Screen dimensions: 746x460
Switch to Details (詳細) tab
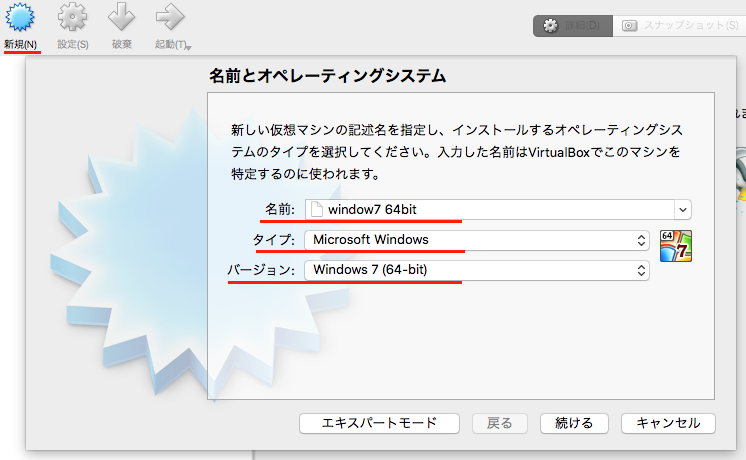pos(573,25)
